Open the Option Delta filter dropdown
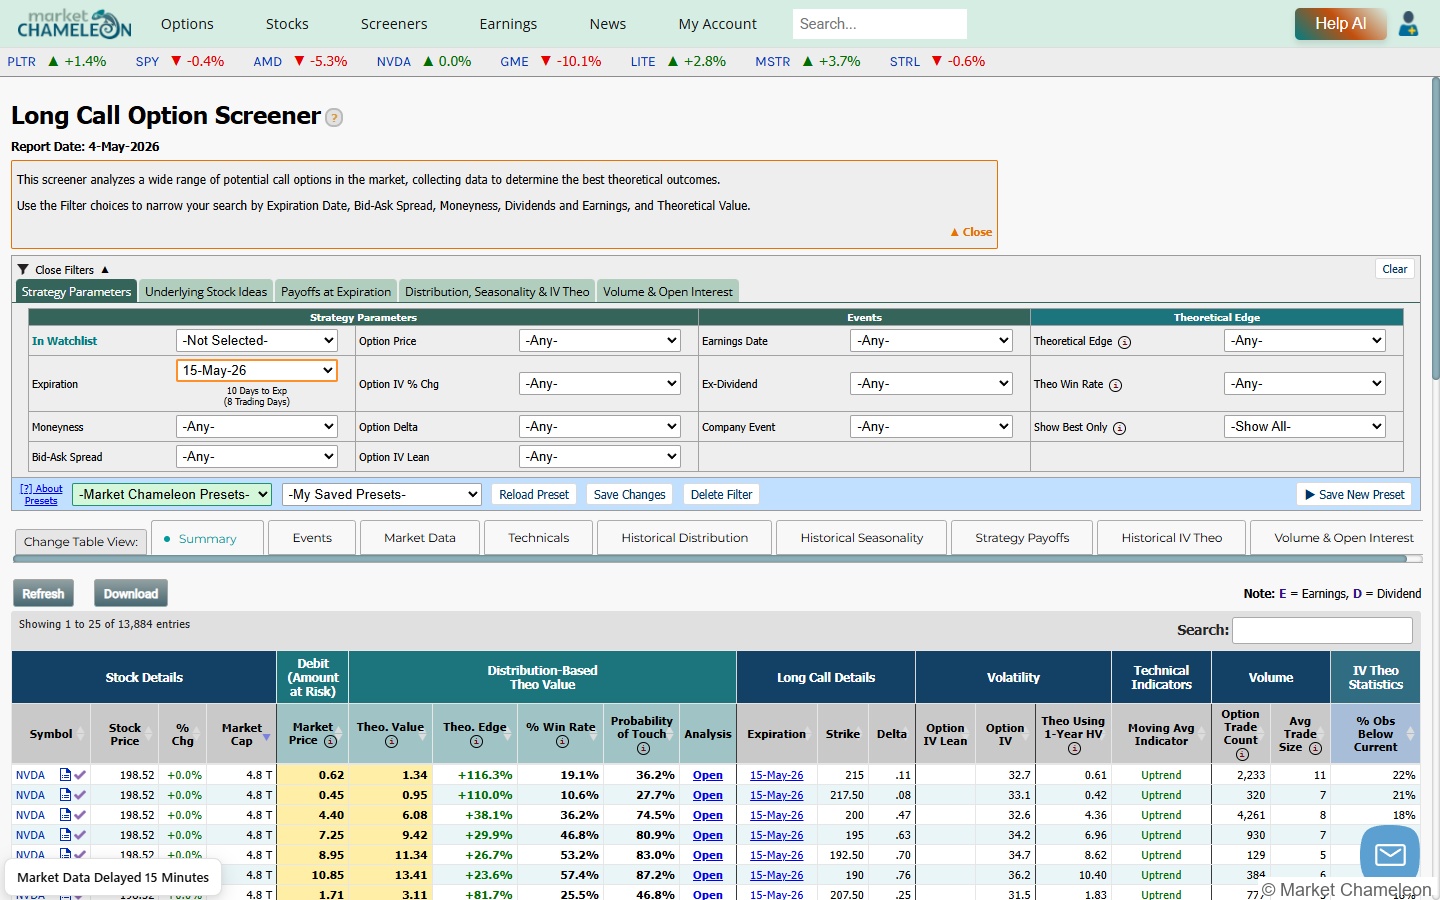The width and height of the screenshot is (1440, 900). (600, 427)
